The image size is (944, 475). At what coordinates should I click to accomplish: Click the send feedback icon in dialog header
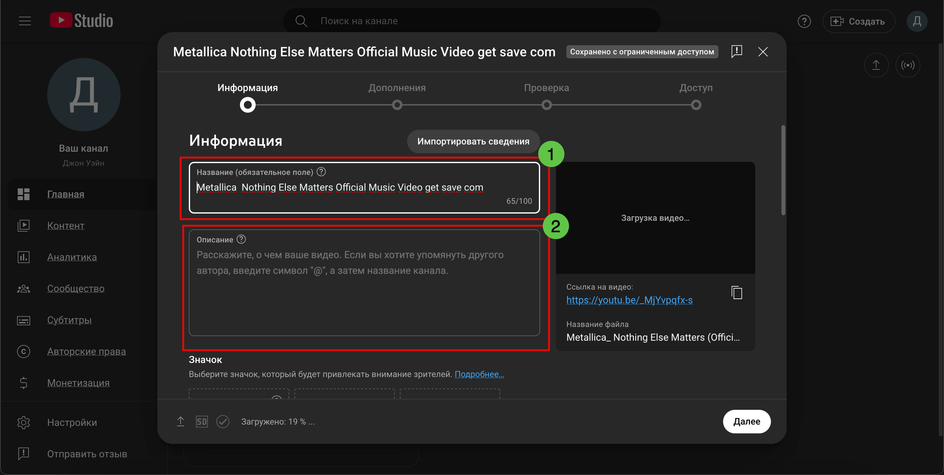[x=736, y=52]
